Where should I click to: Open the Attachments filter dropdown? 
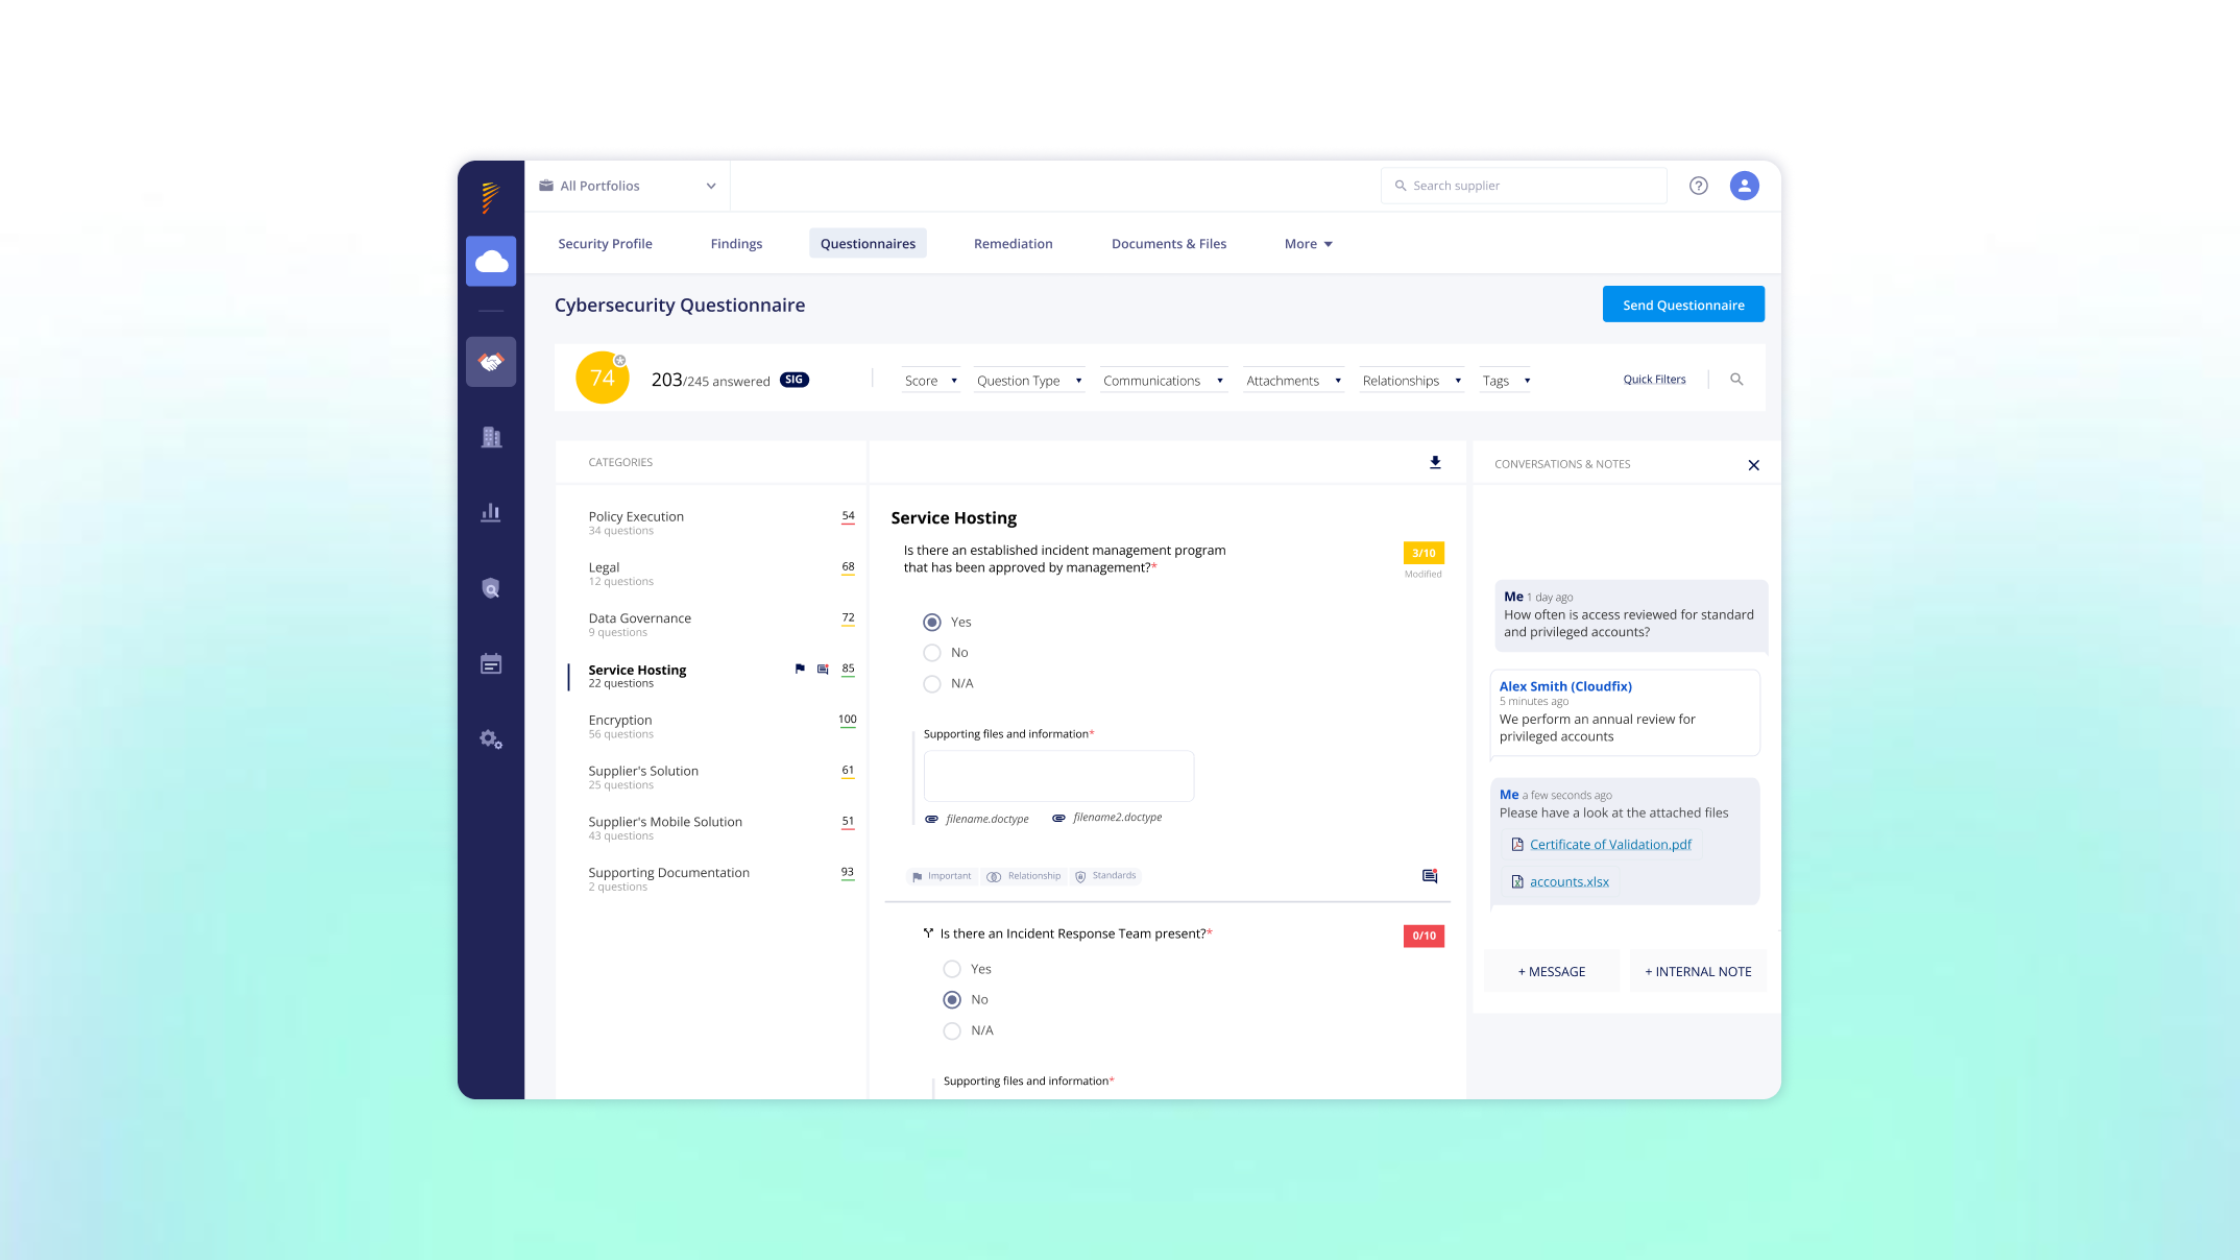1293,381
